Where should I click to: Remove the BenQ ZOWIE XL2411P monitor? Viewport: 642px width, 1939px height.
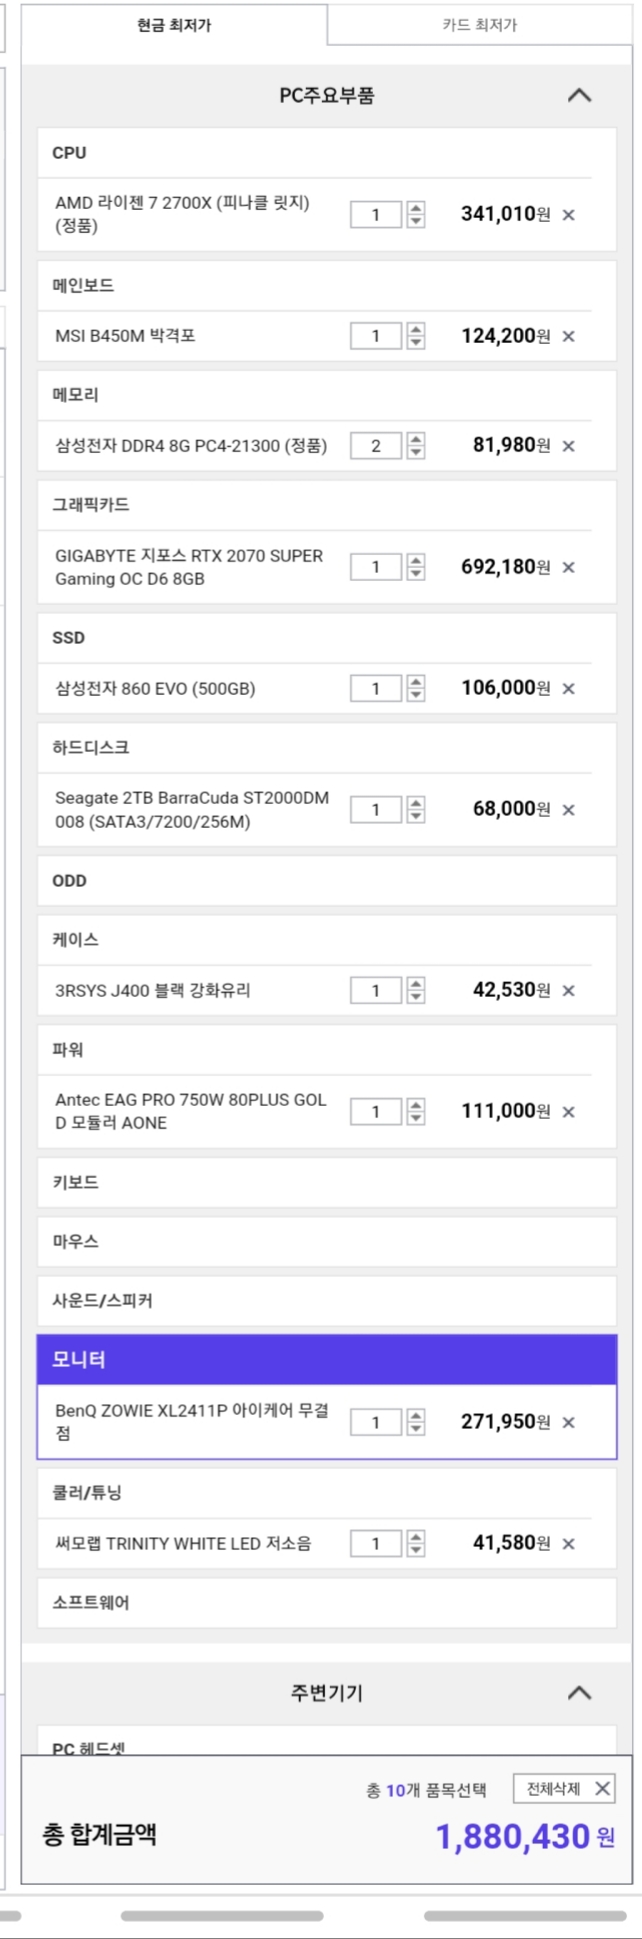click(568, 1423)
